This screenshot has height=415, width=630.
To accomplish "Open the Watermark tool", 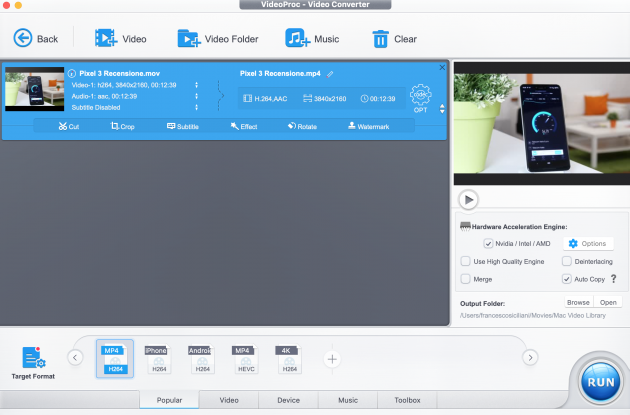I will 368,126.
